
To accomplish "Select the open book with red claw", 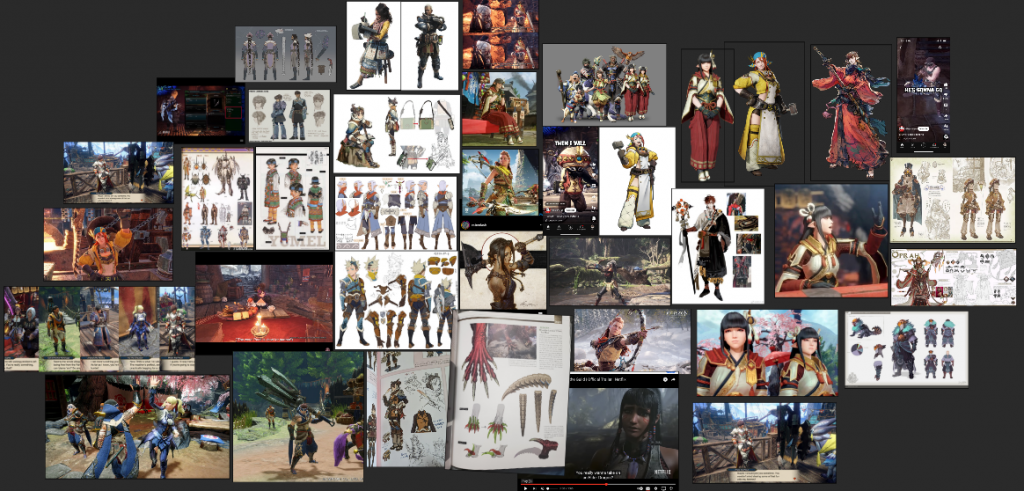I will point(509,392).
